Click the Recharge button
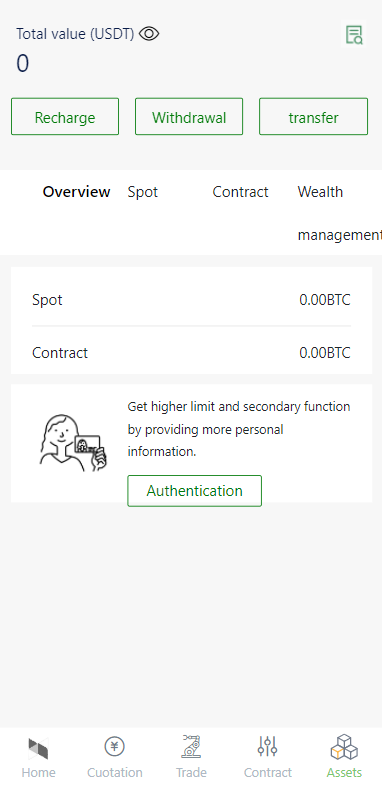The width and height of the screenshot is (382, 786). pyautogui.click(x=65, y=117)
